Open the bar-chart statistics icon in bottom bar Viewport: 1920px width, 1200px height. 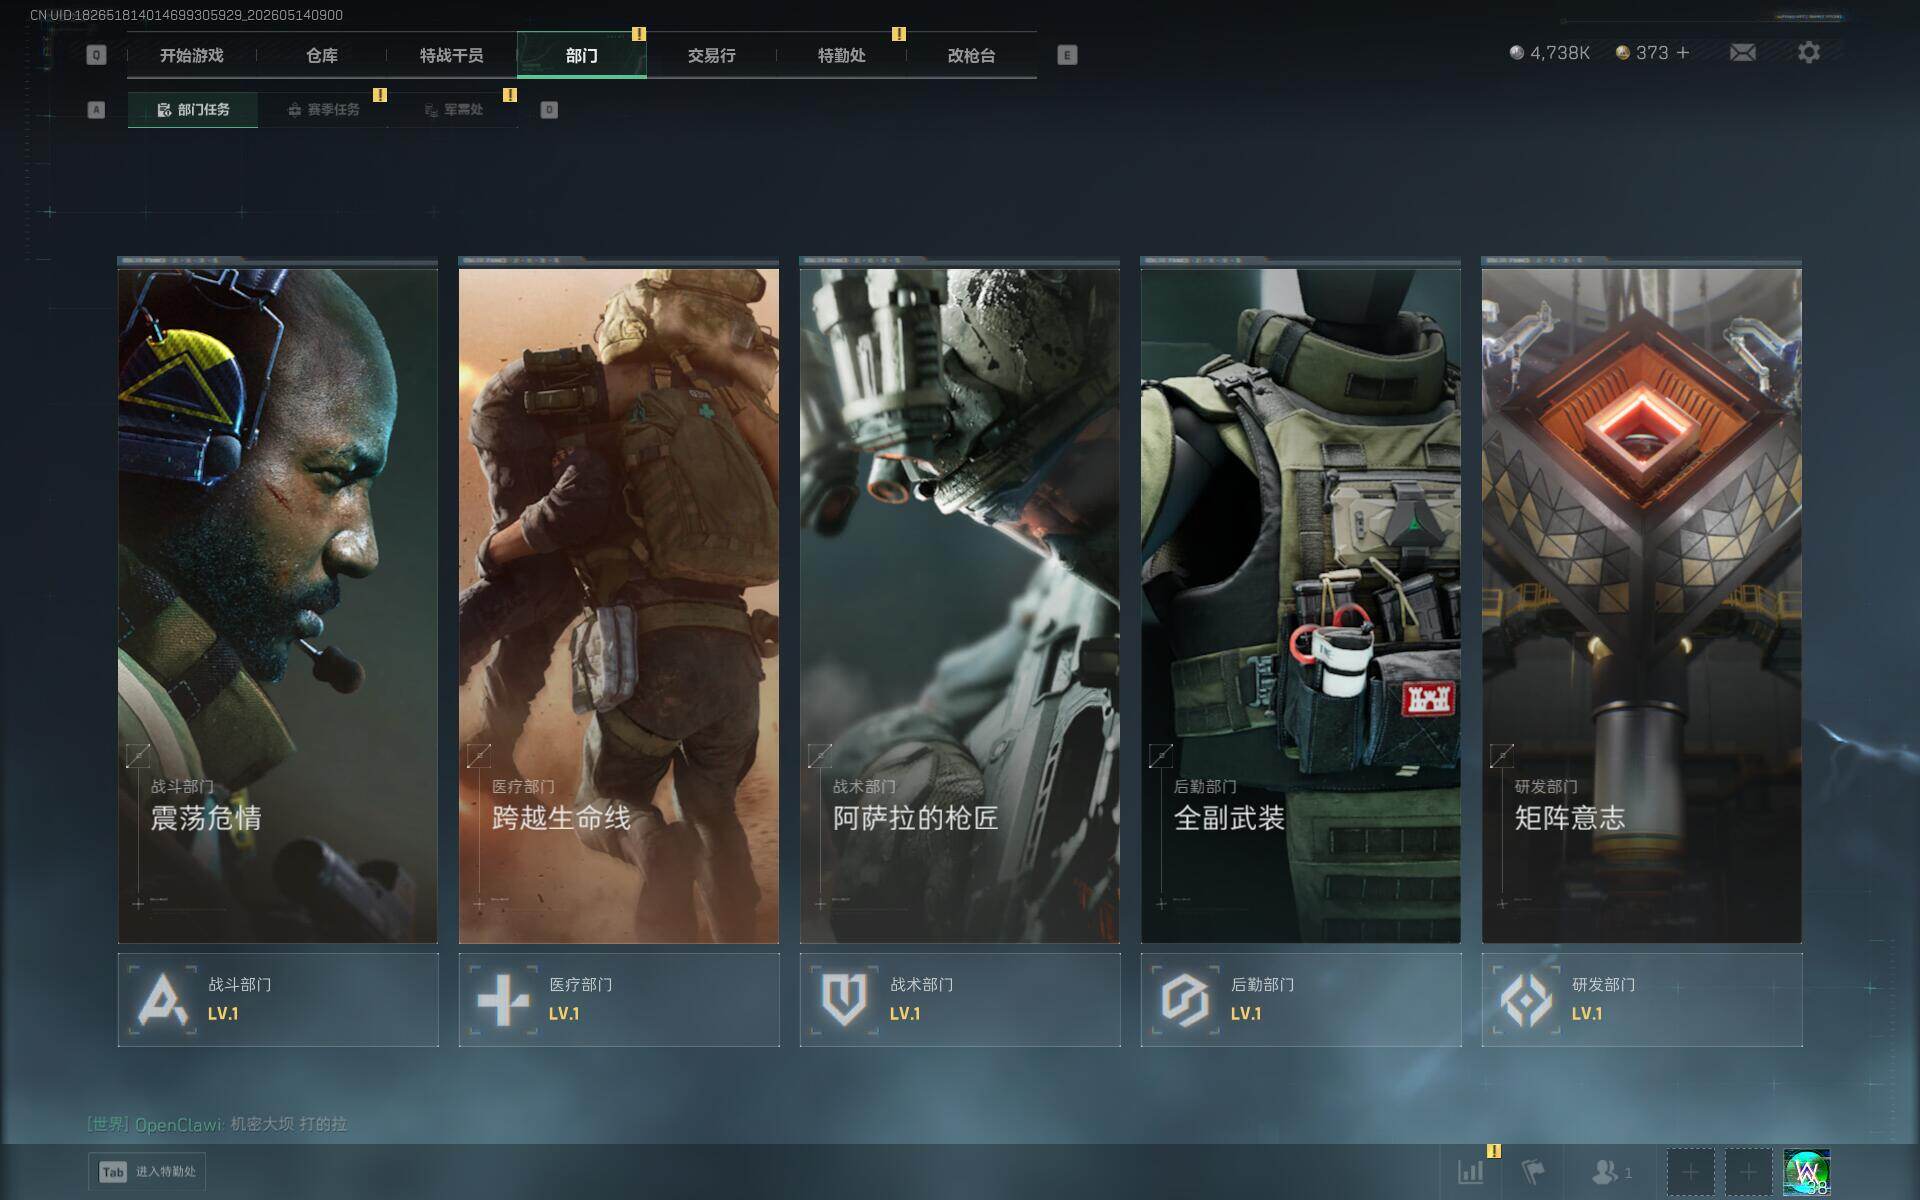click(x=1471, y=1171)
